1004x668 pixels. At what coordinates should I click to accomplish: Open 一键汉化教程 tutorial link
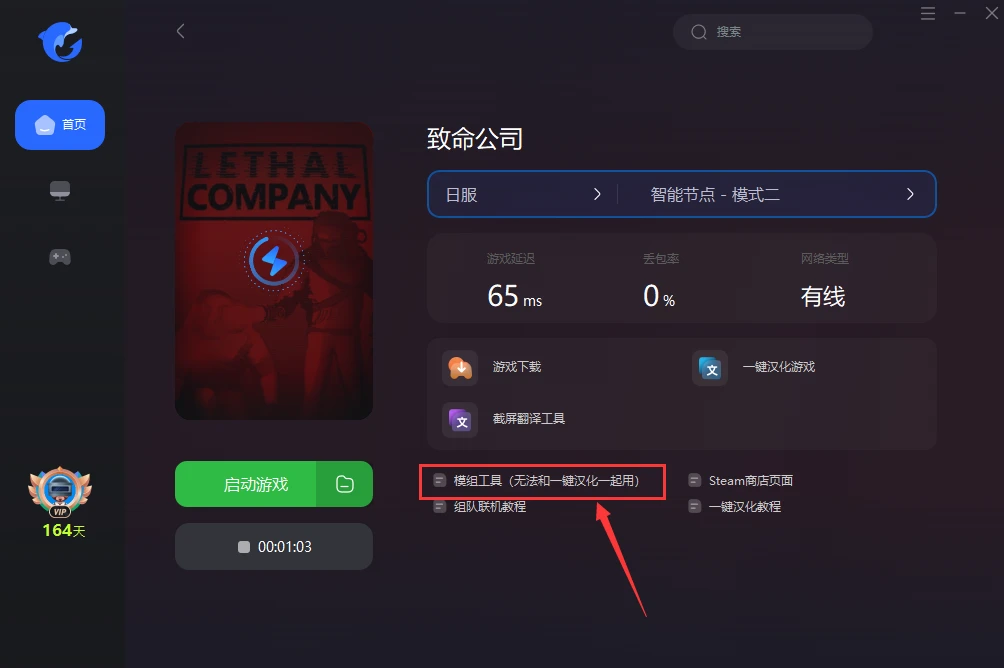click(x=735, y=507)
